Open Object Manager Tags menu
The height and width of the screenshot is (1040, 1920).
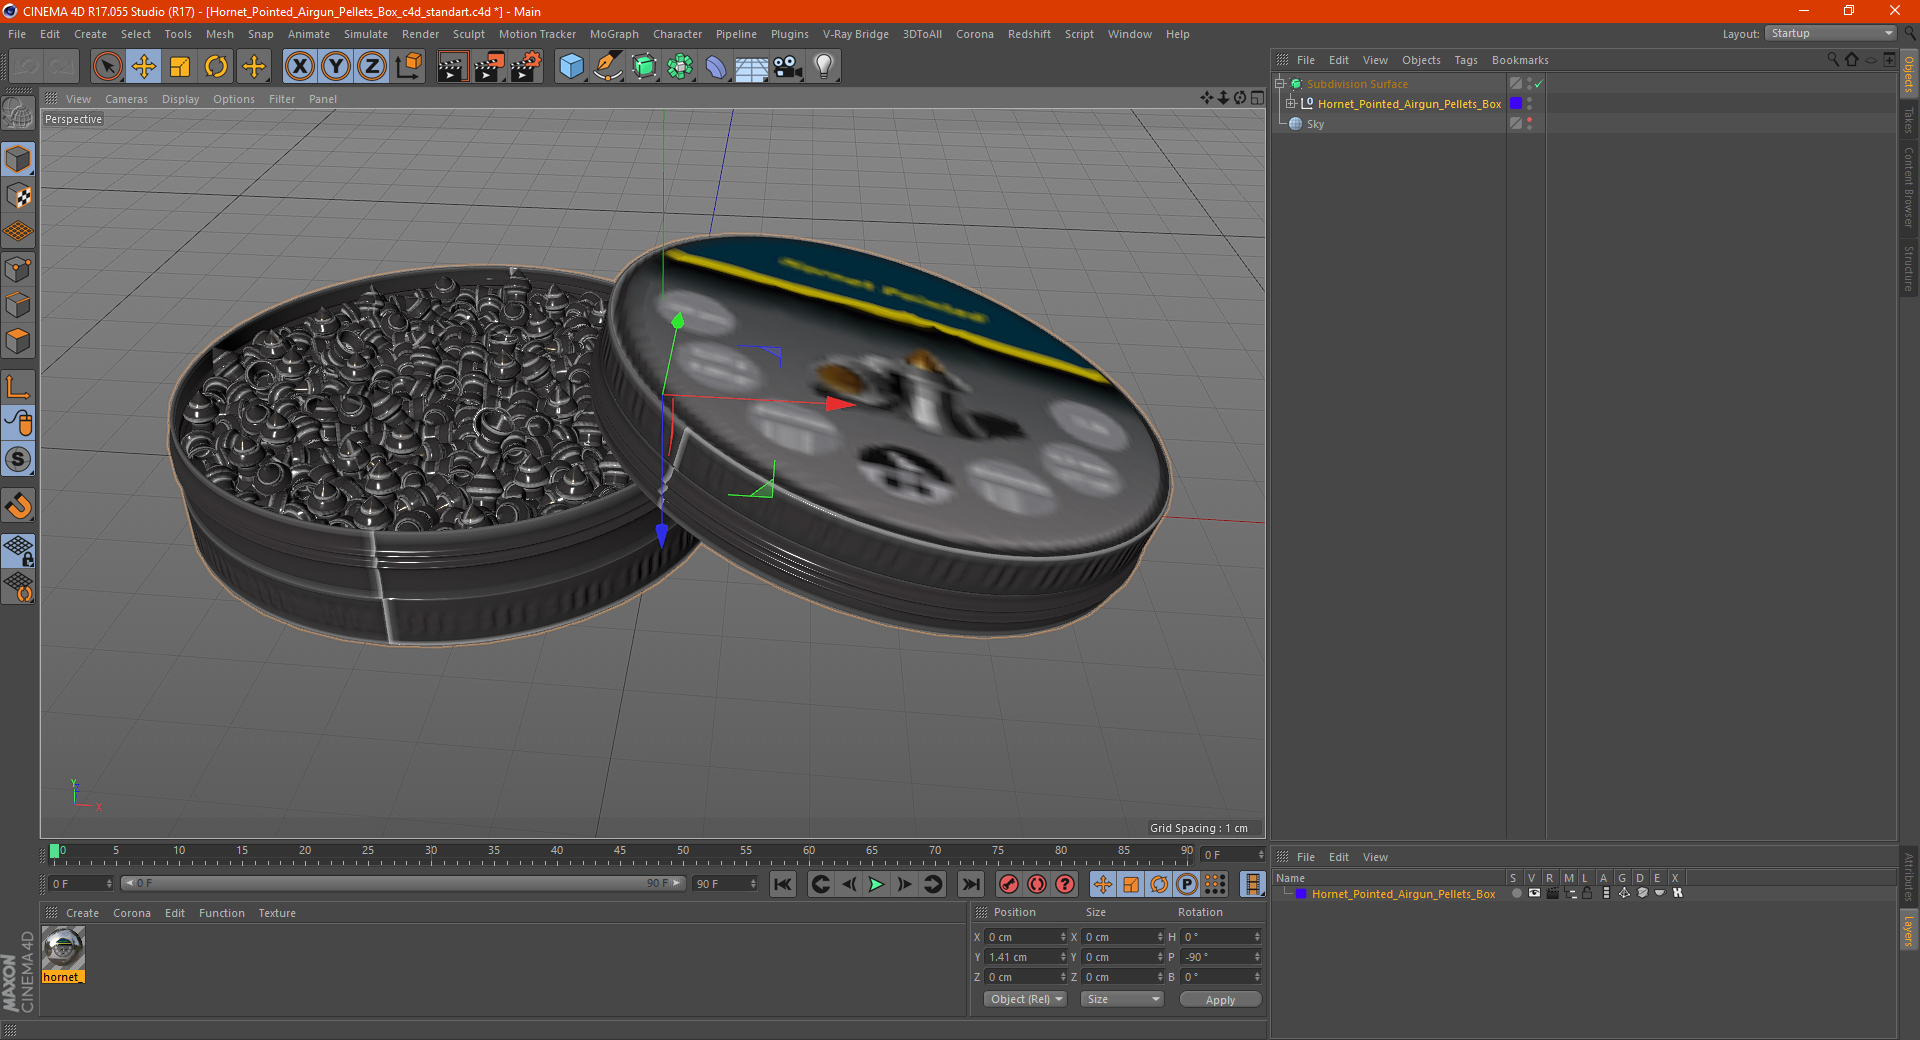pyautogui.click(x=1466, y=60)
